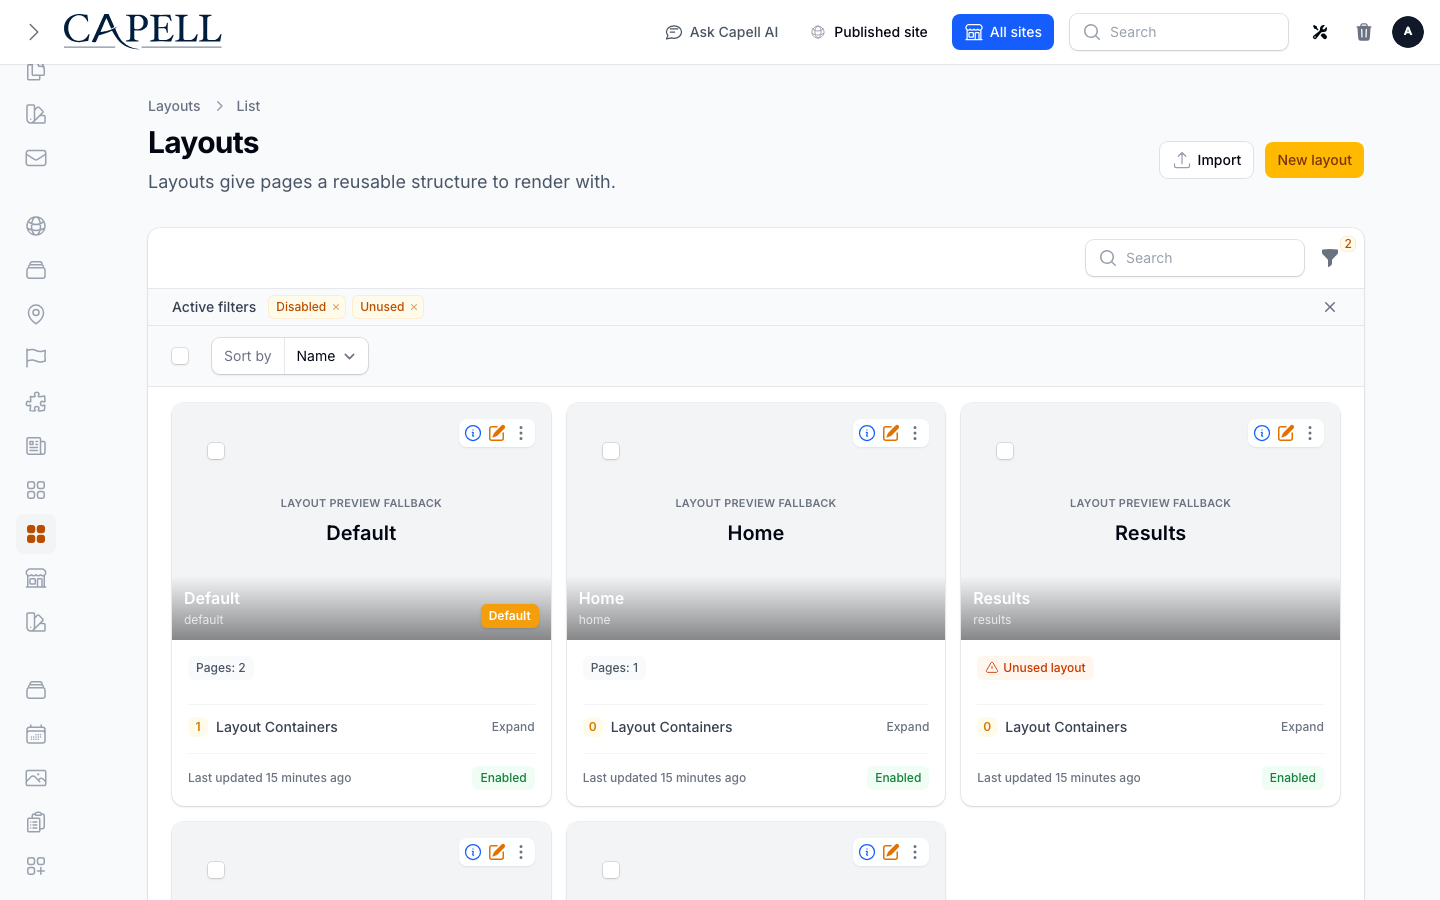View info for the Results layout card
The image size is (1440, 900).
[1262, 433]
